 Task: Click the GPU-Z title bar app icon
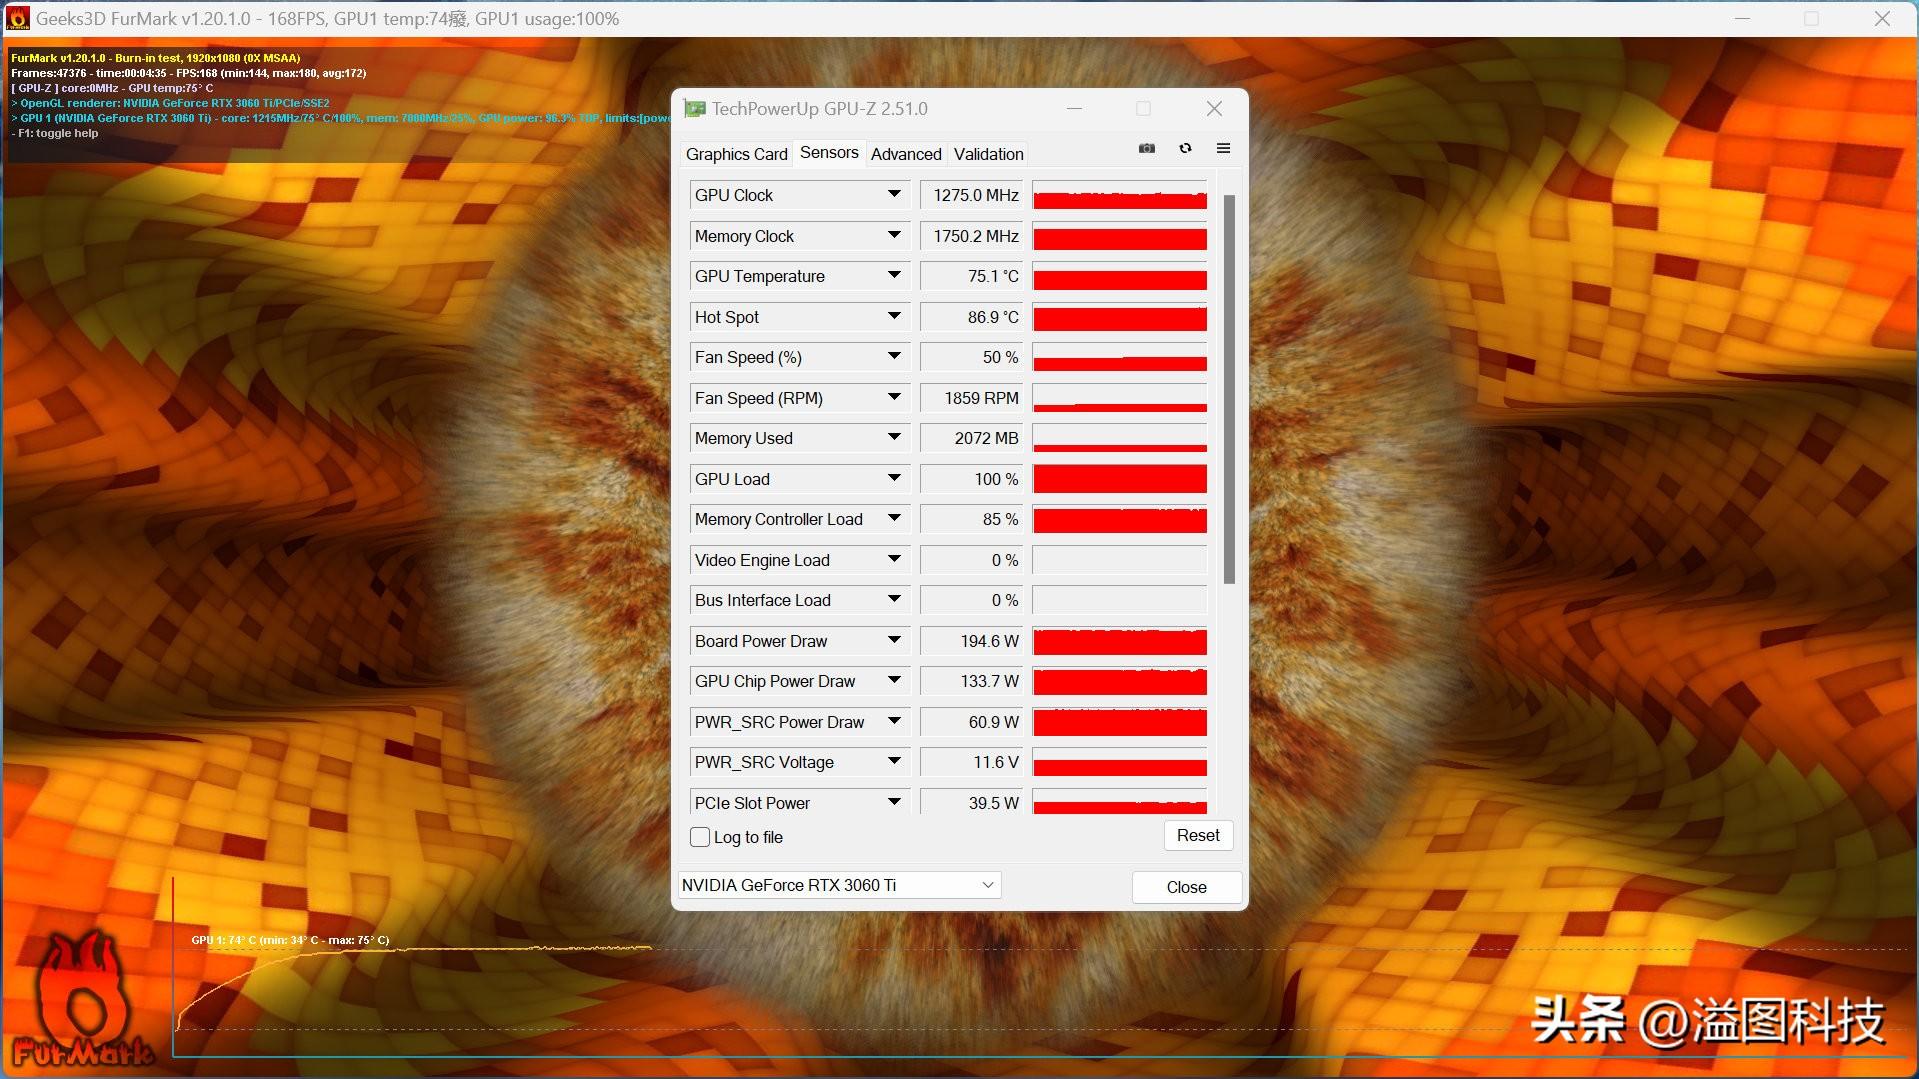(694, 109)
